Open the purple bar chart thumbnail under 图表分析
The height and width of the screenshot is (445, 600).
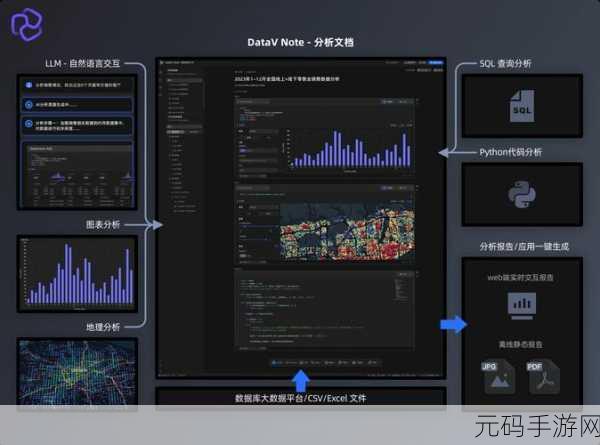77,273
